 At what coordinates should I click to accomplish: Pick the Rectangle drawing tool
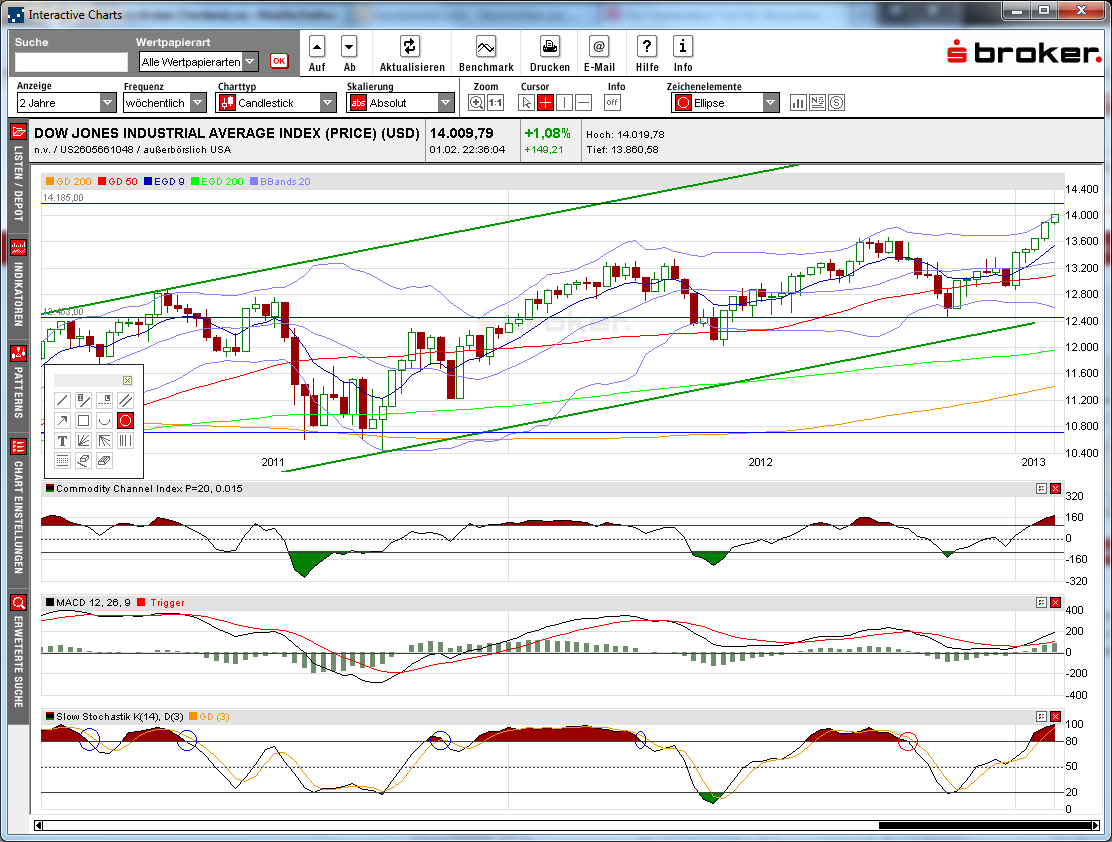pyautogui.click(x=83, y=420)
